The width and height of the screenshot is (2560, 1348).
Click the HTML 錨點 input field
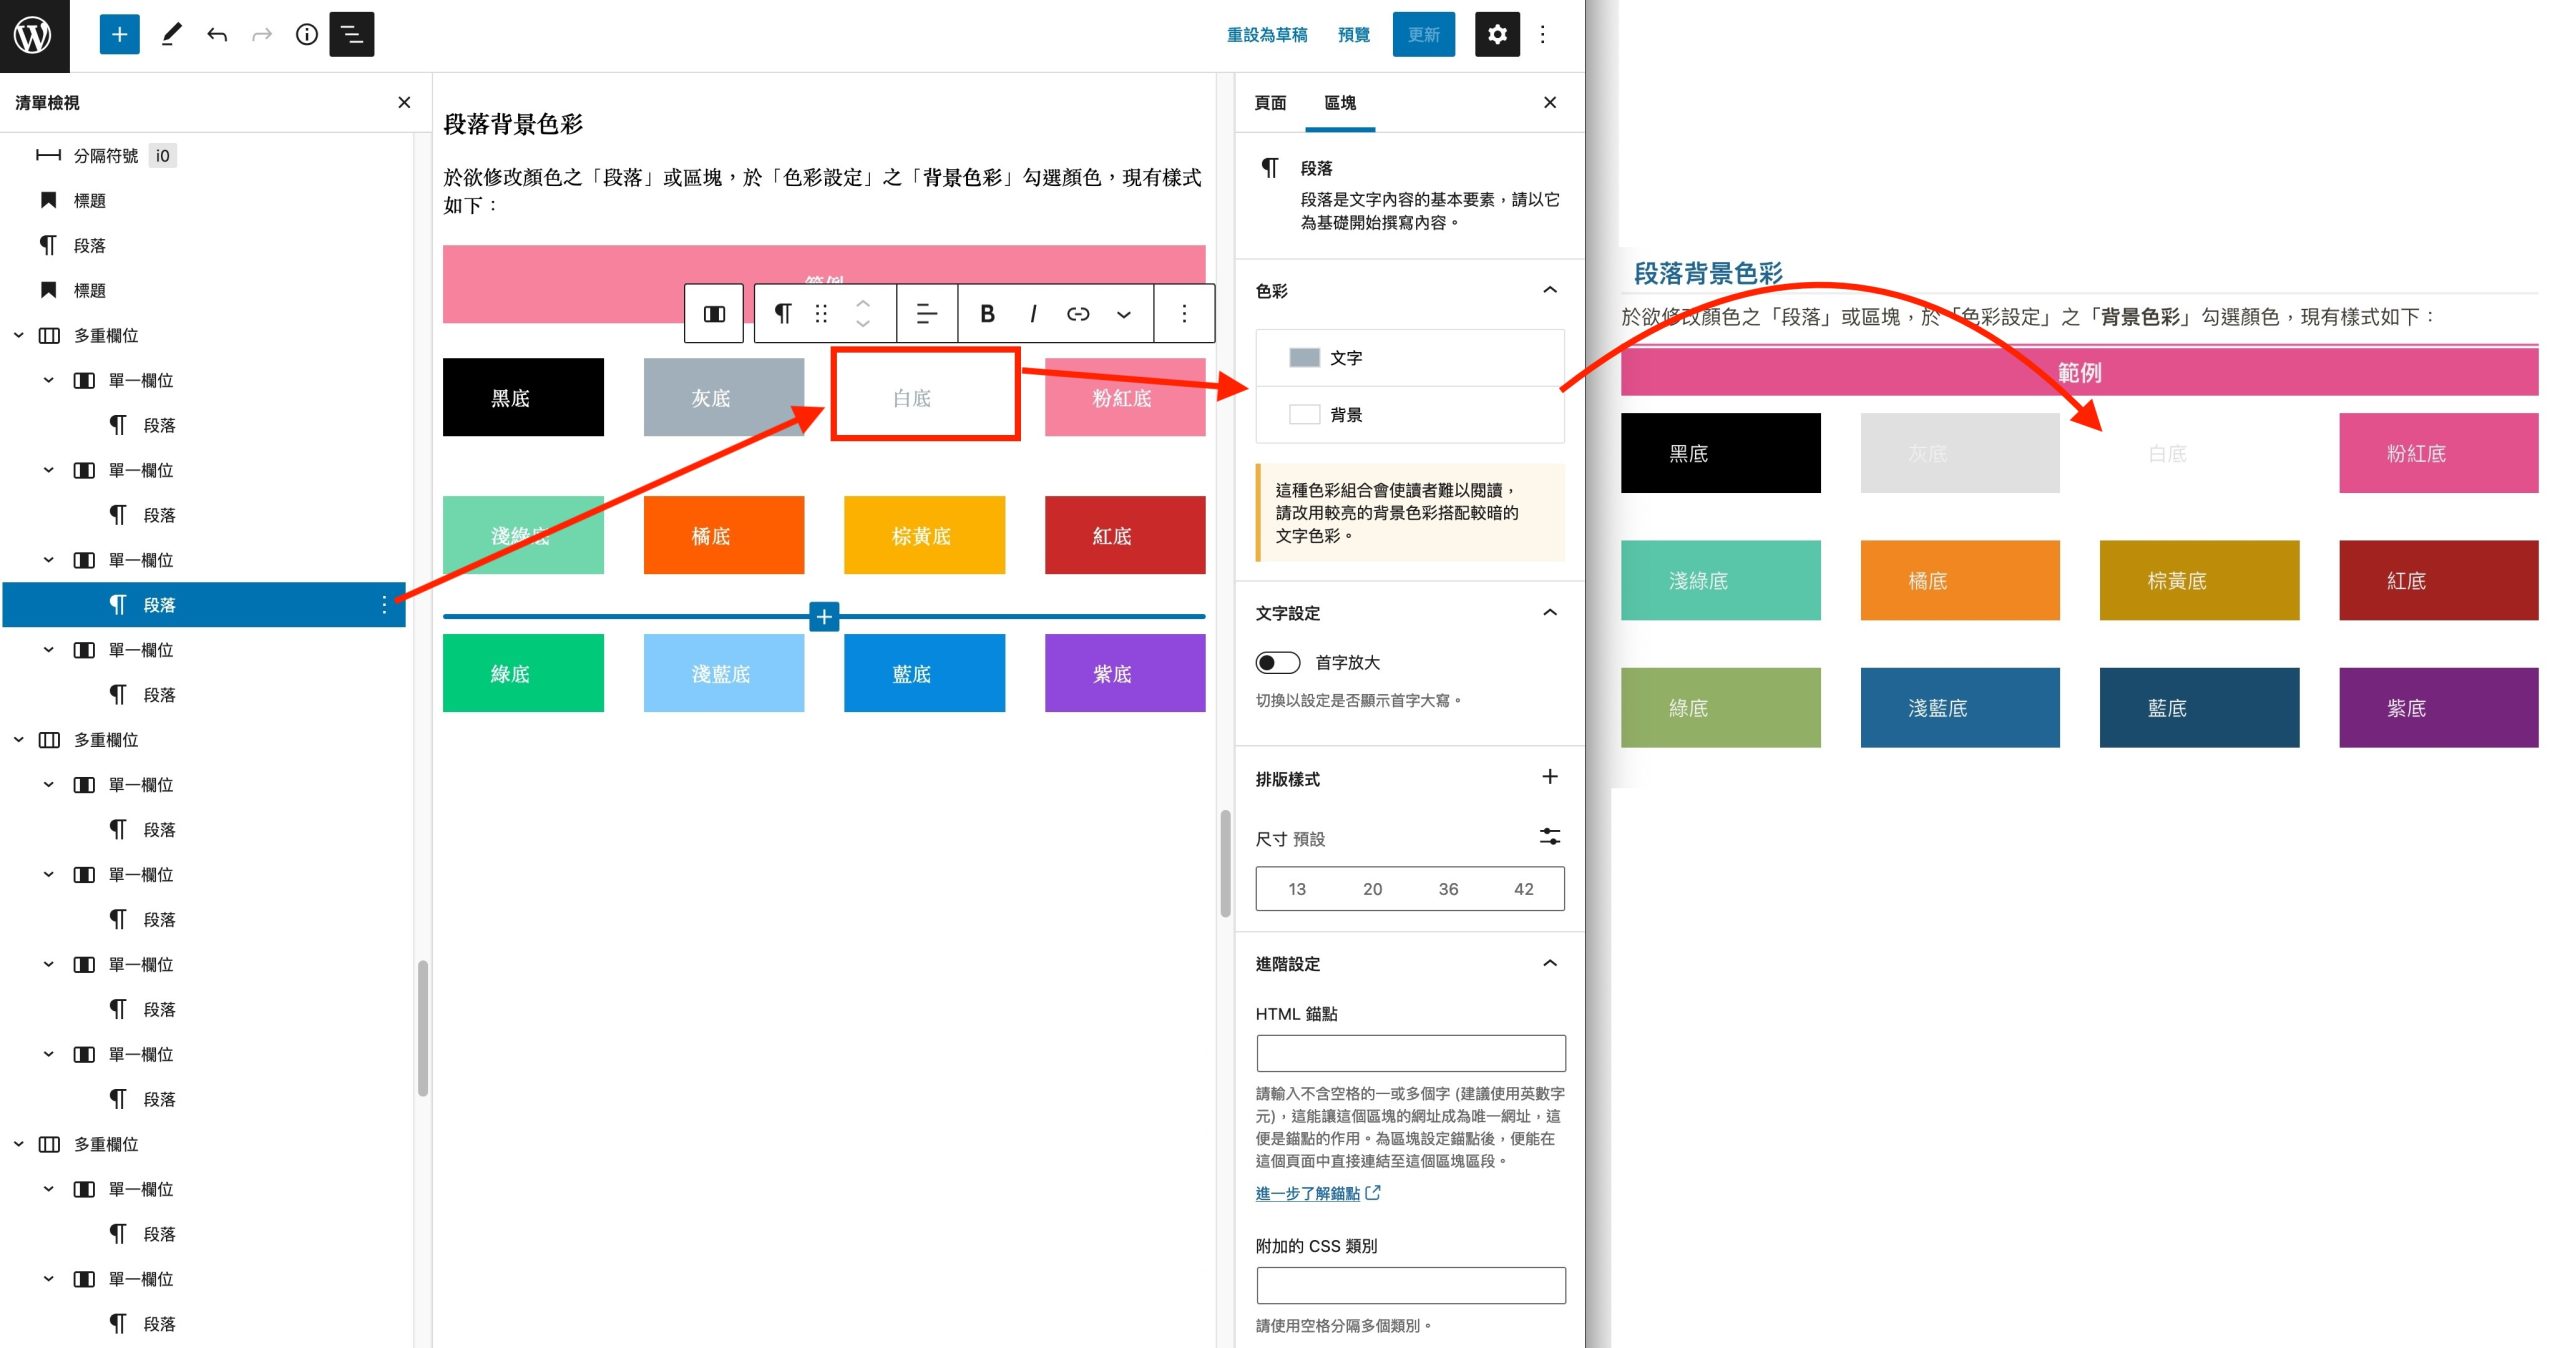pyautogui.click(x=1410, y=1053)
